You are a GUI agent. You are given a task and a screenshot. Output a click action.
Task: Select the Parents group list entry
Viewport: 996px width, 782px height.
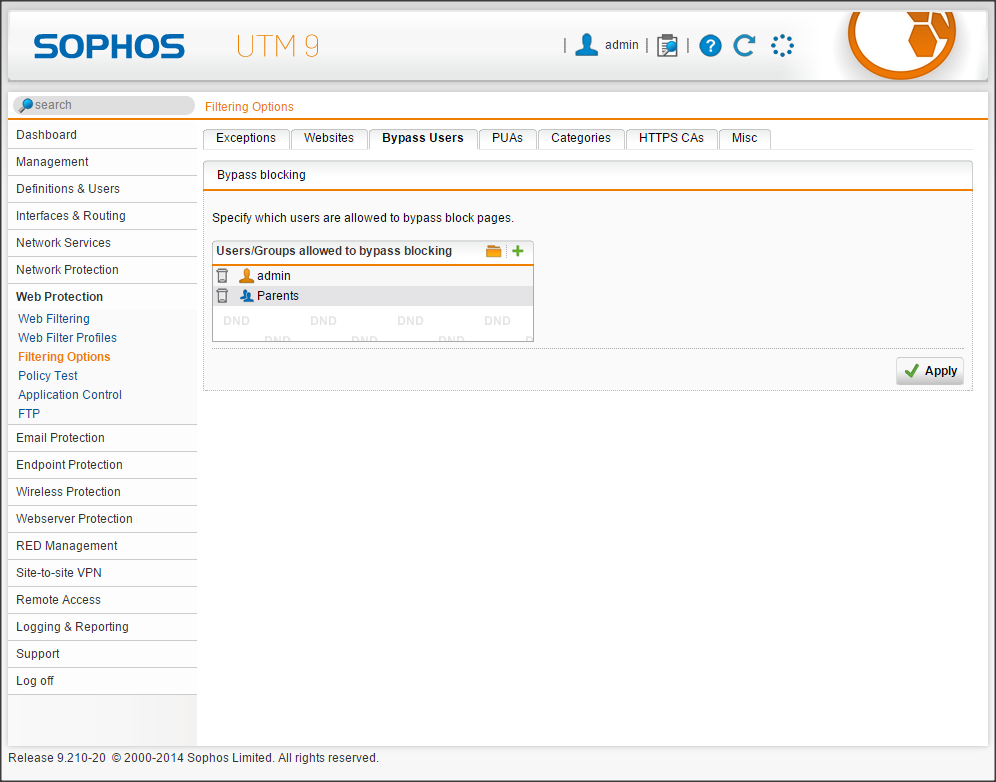278,296
